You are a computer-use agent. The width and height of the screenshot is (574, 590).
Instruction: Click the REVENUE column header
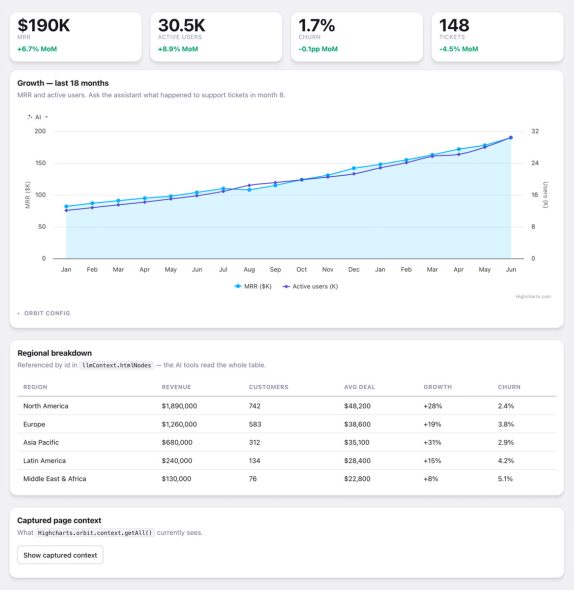point(176,387)
